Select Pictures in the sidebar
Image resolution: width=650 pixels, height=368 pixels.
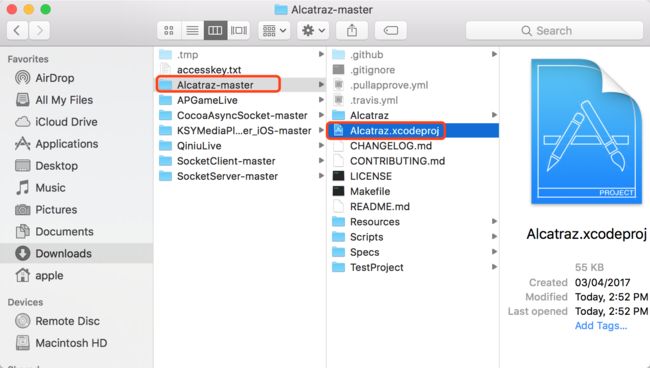pos(46,210)
